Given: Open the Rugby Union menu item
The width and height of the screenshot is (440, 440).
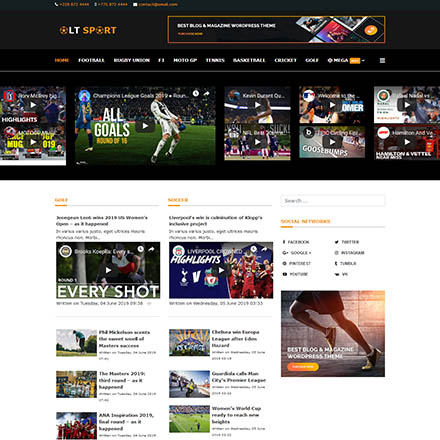Looking at the screenshot, I should [132, 60].
